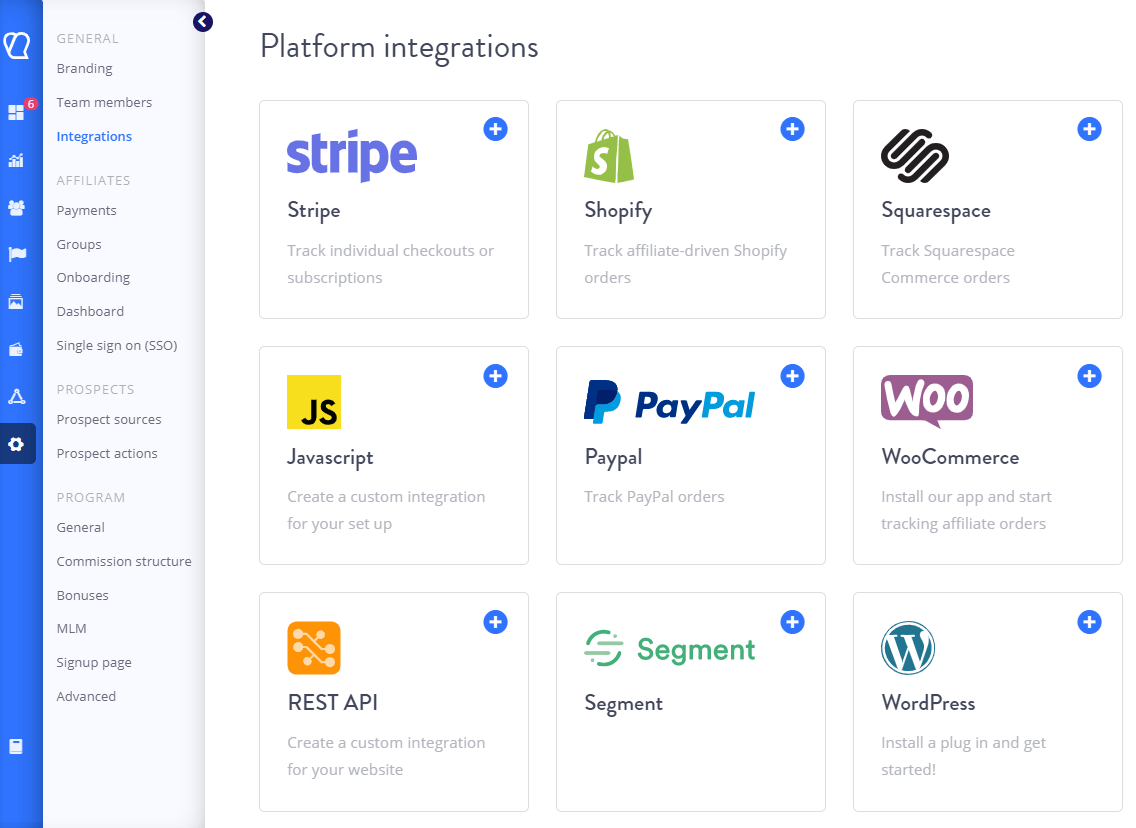This screenshot has height=828, width=1136.
Task: Click the yellow JS logo
Action: pyautogui.click(x=314, y=402)
